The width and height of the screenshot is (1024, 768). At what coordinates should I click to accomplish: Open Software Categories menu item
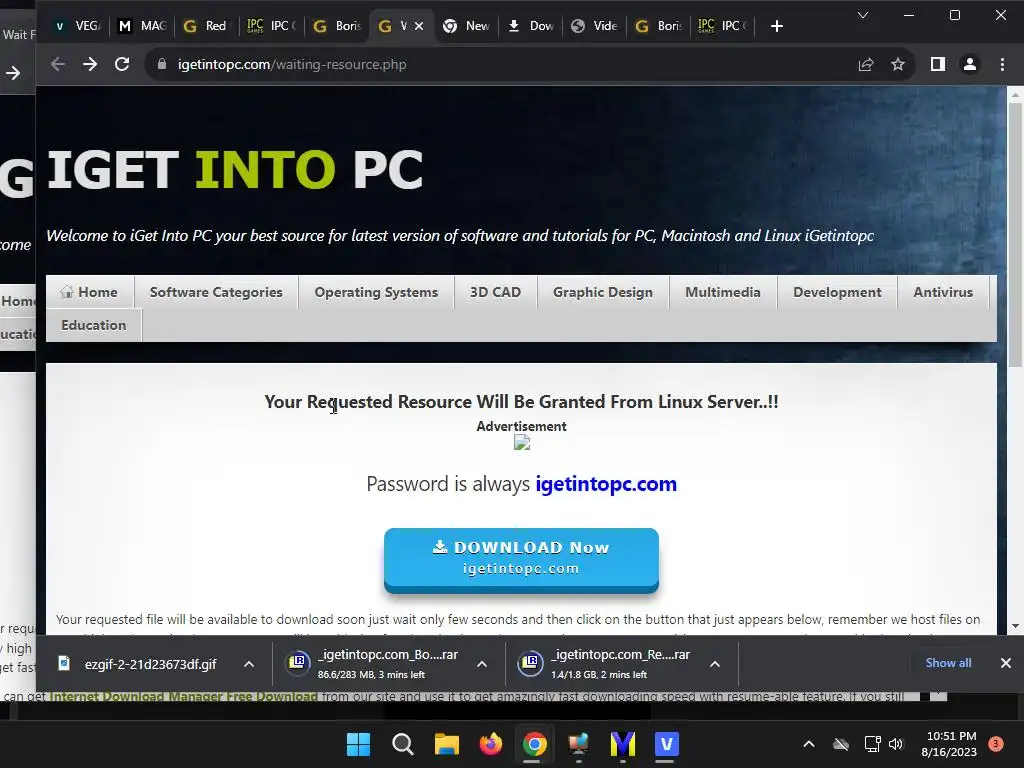click(x=216, y=292)
